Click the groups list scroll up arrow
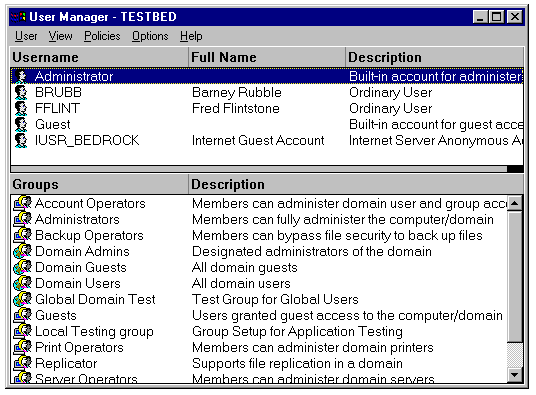Screen dimensions: 536x395 point(514,203)
